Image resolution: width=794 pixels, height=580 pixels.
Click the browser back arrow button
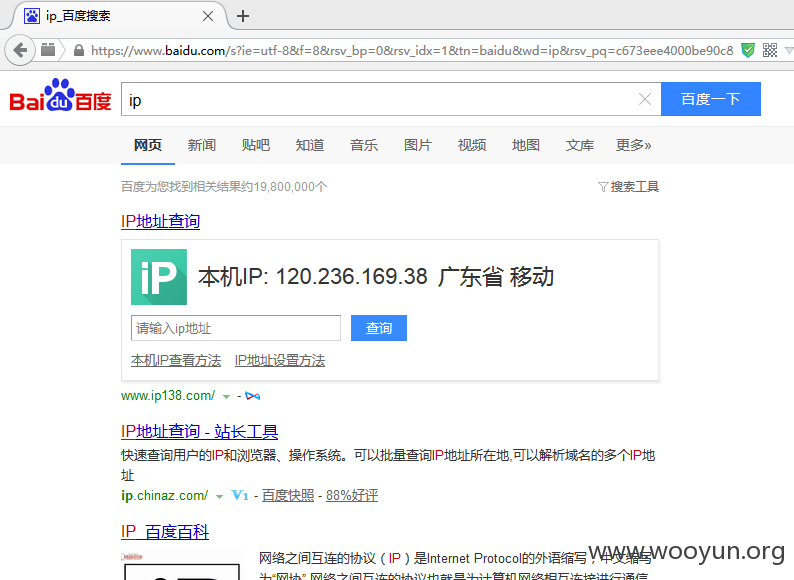(20, 50)
